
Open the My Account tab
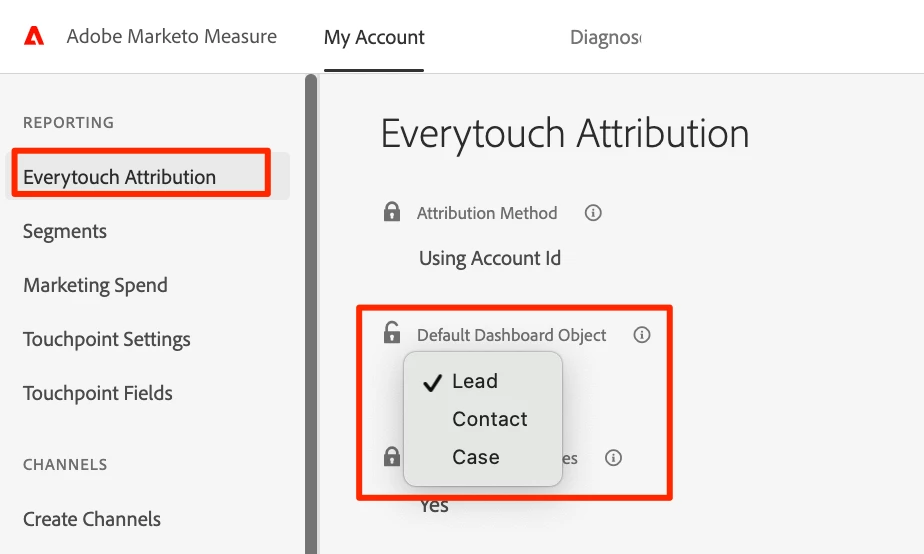pos(374,37)
